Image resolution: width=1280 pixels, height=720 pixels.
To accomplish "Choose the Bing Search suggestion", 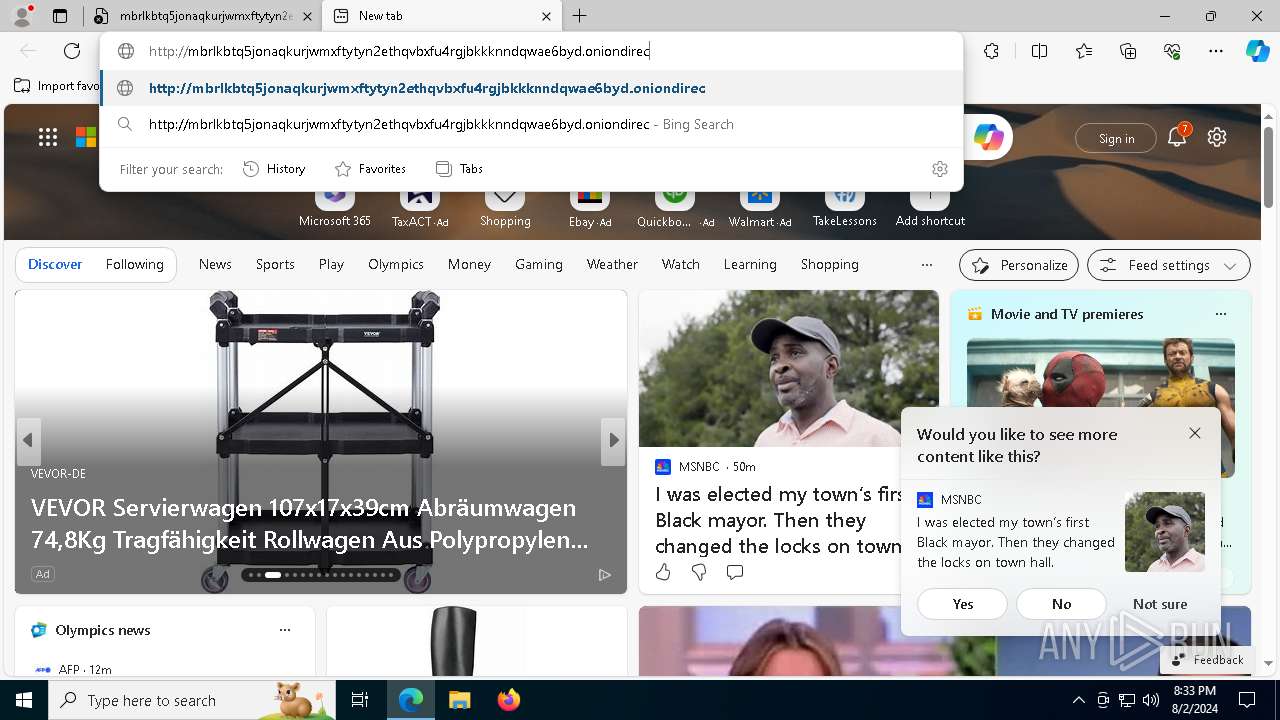I will pos(532,124).
